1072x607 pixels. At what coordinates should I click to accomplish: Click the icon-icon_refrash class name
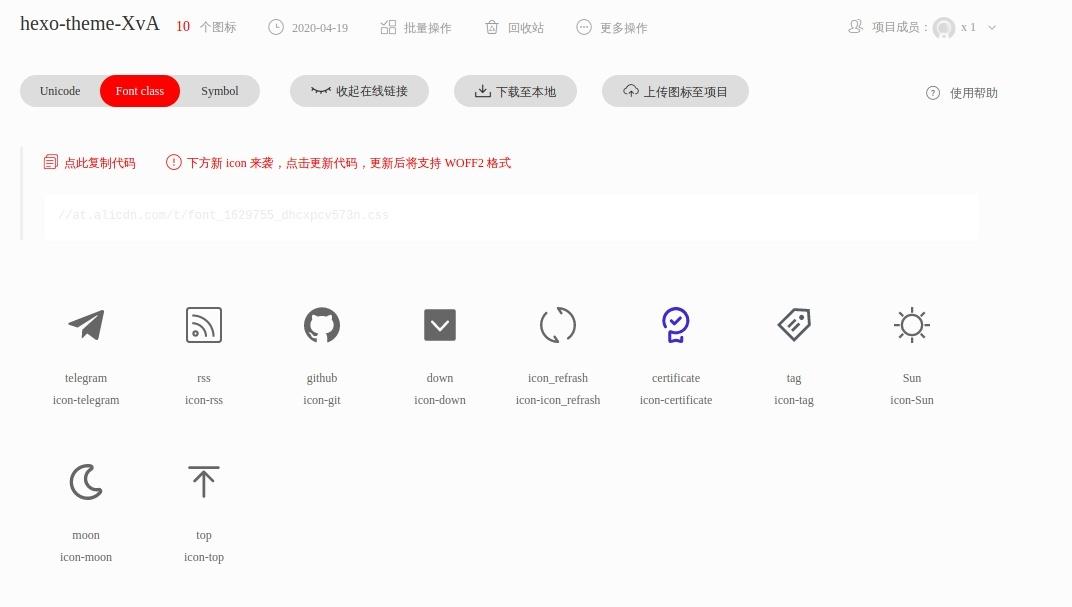[558, 400]
